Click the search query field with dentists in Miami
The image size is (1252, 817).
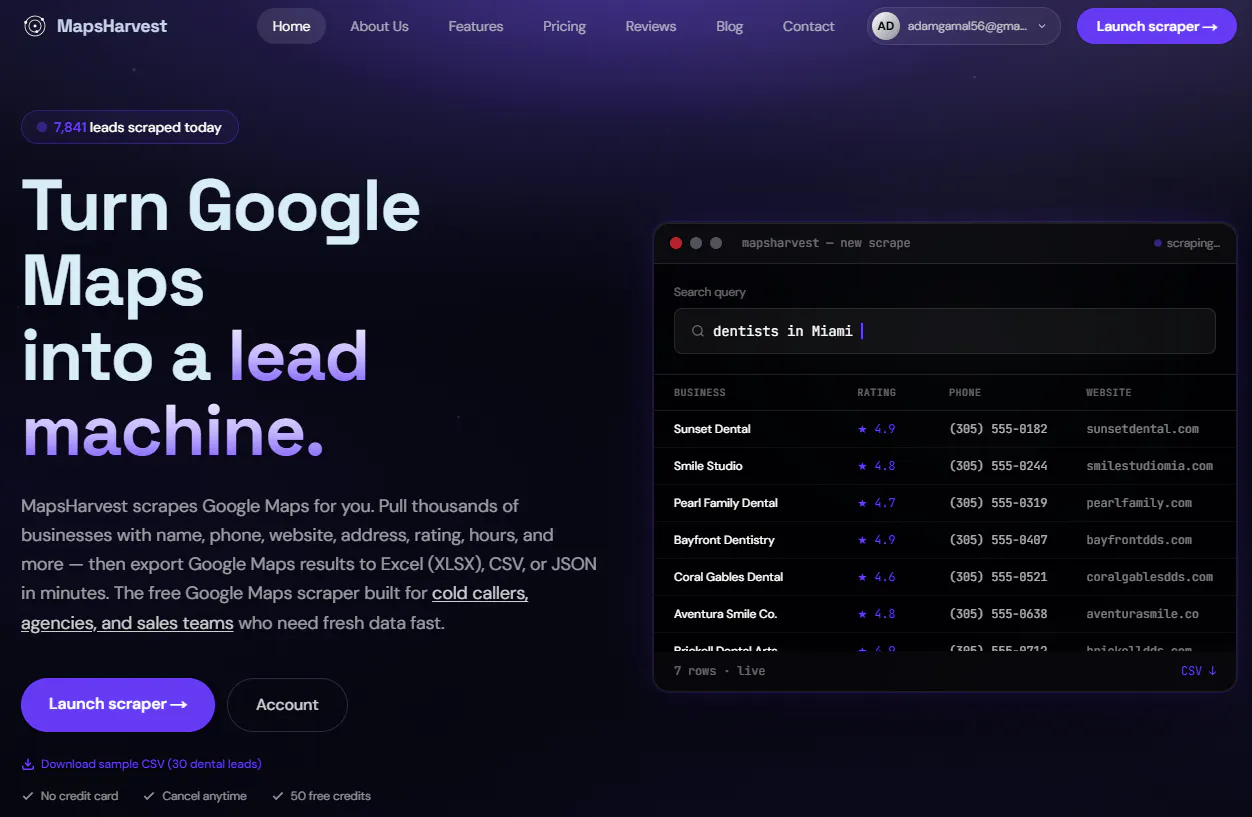pos(945,331)
